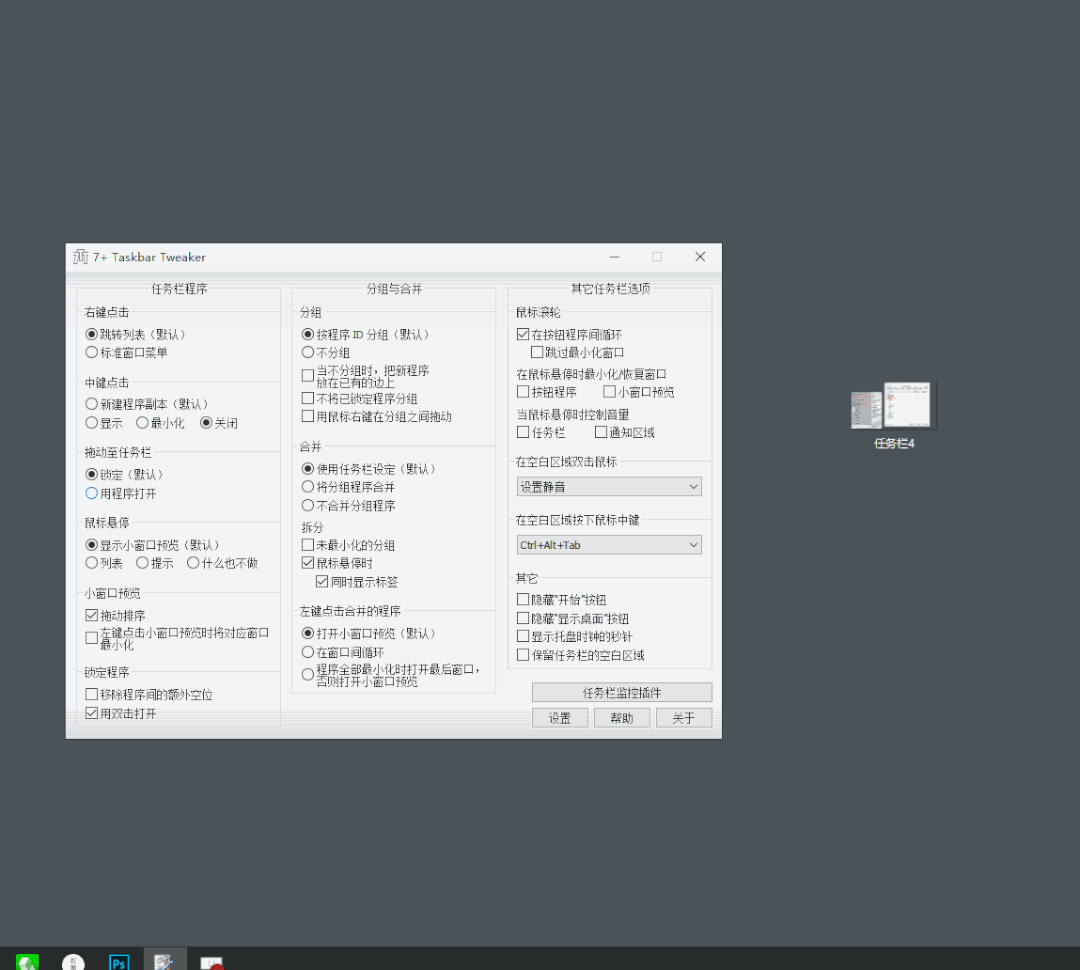Select the 标准窗口菜单 radio button
This screenshot has height=970, width=1080.
(x=92, y=352)
